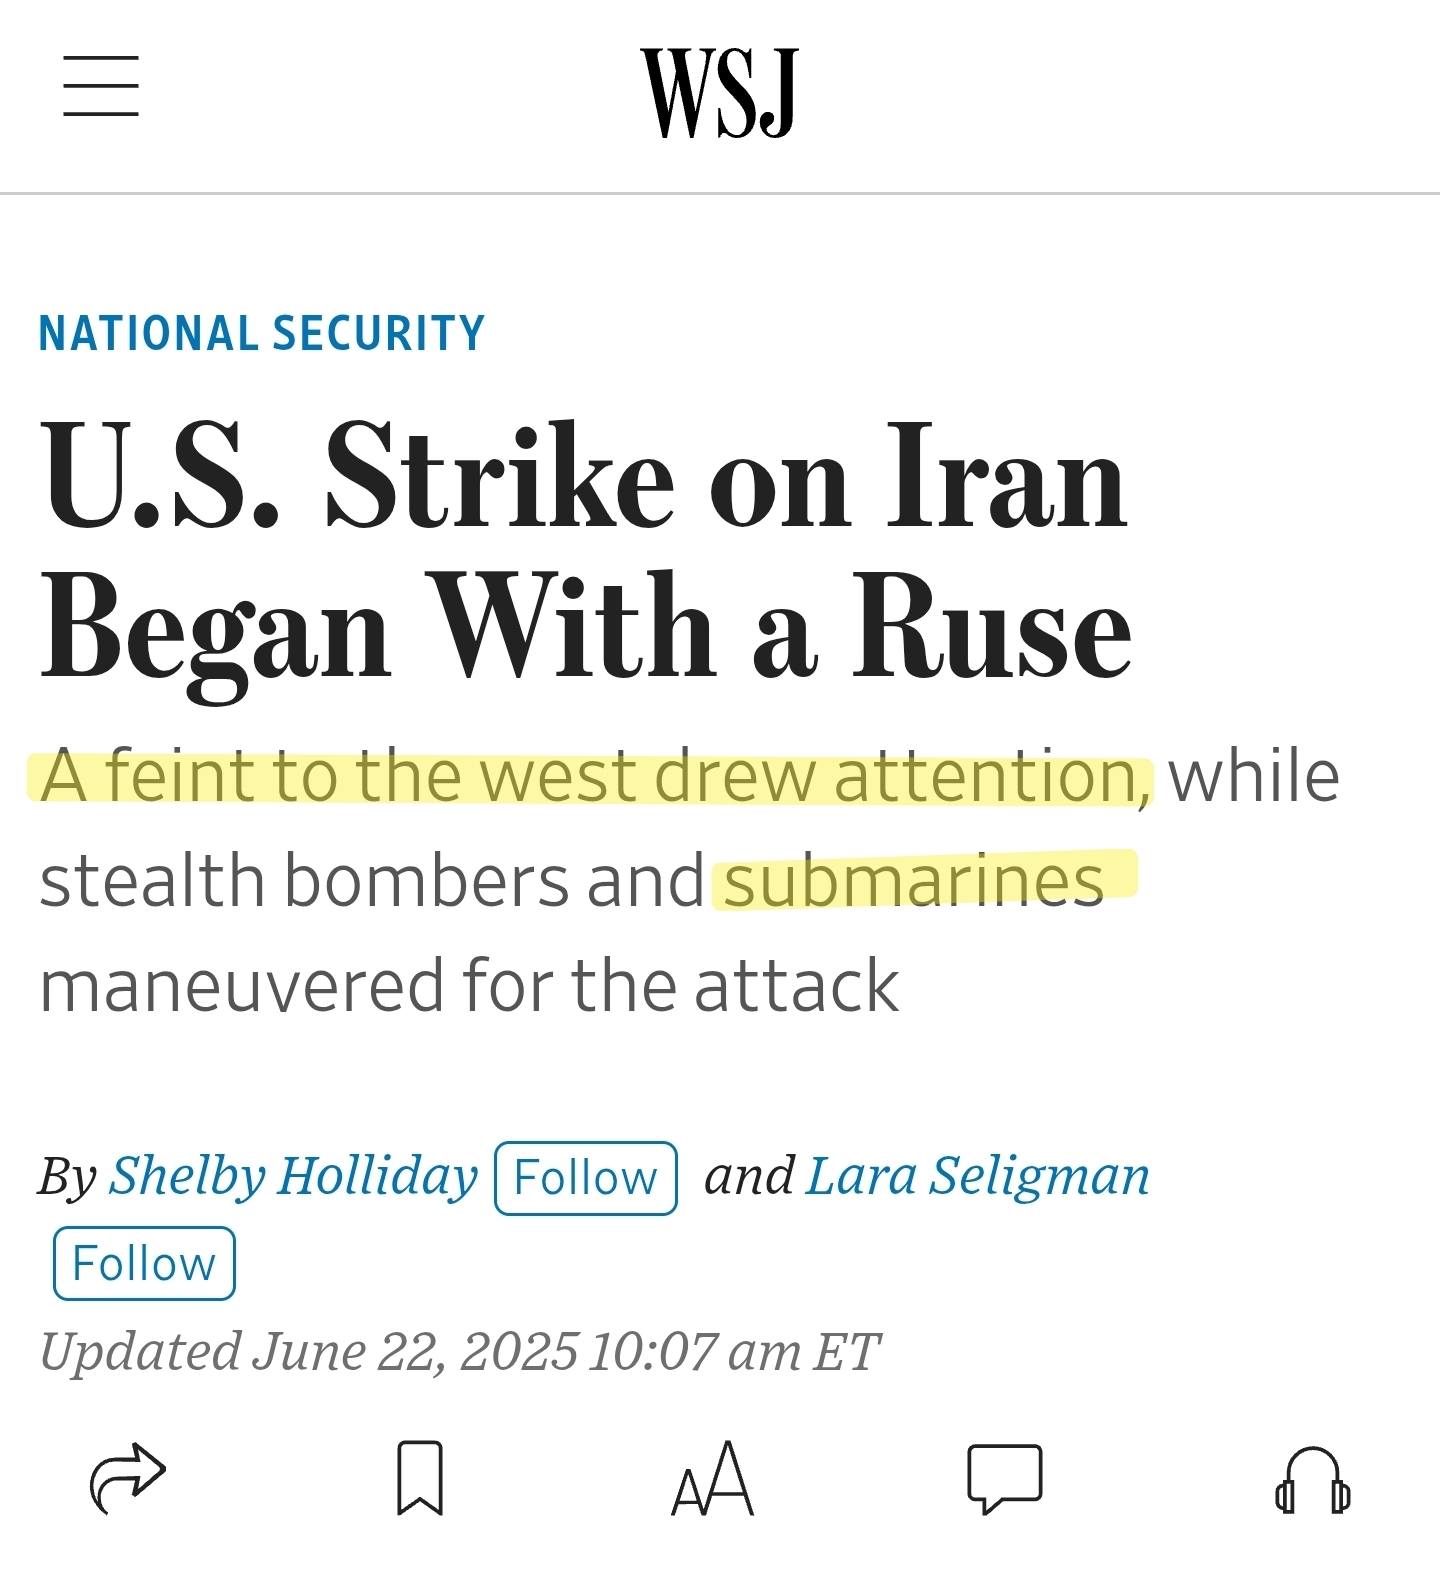Screen dimensions: 1440x1593
Task: Tap the share arrow icon
Action: (x=128, y=1477)
